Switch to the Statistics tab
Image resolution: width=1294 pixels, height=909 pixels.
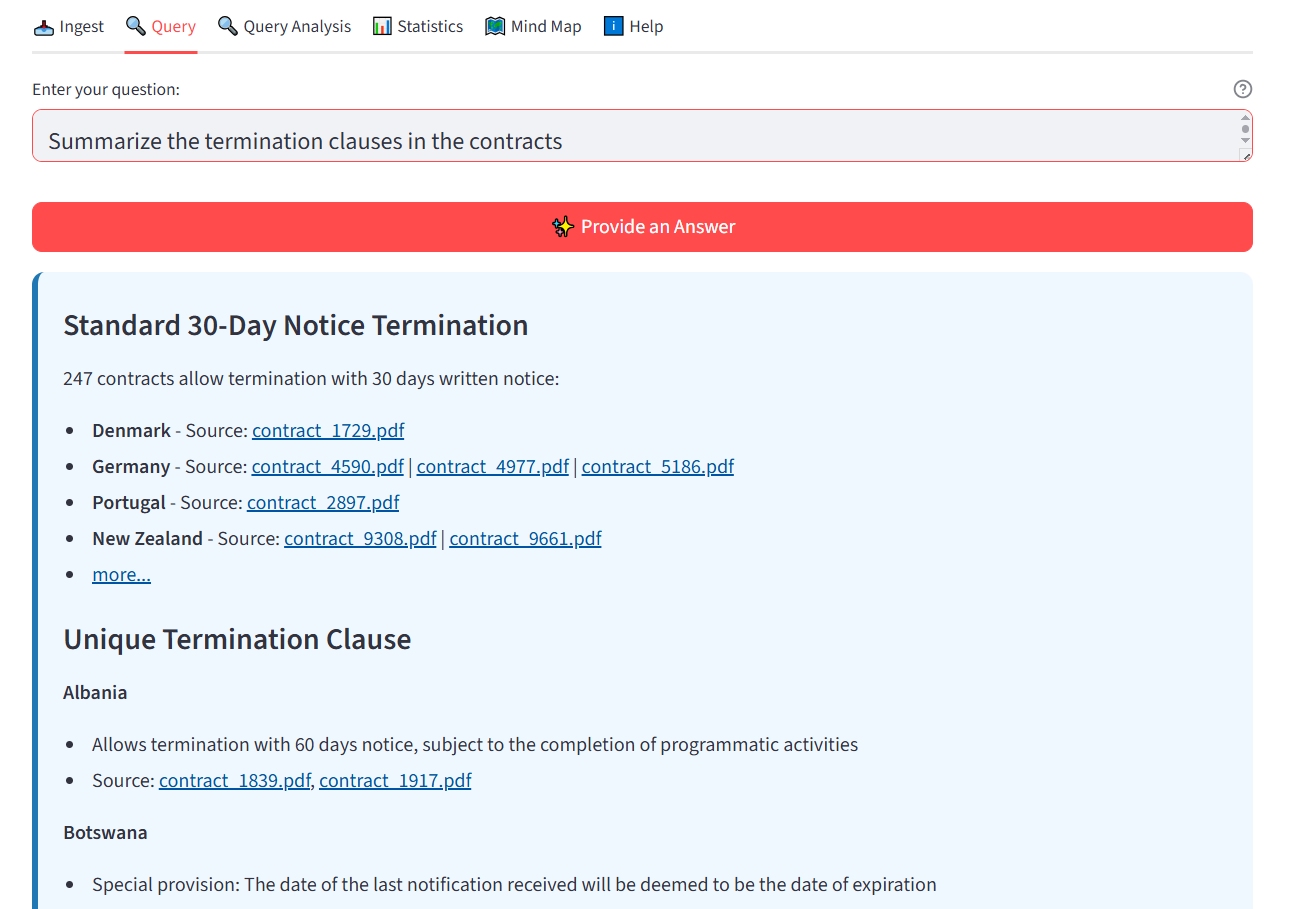click(418, 25)
